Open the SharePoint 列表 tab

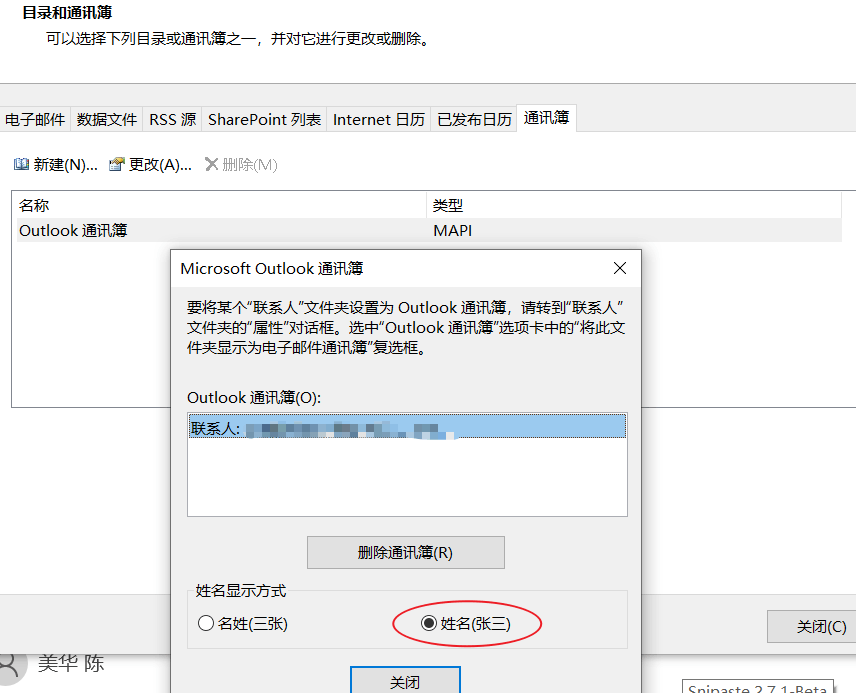264,119
